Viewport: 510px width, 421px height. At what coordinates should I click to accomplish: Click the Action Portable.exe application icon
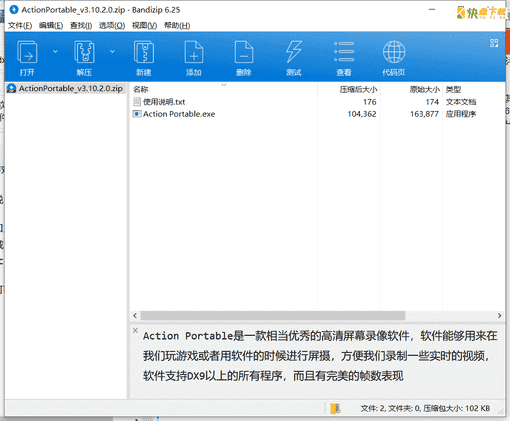tap(137, 114)
